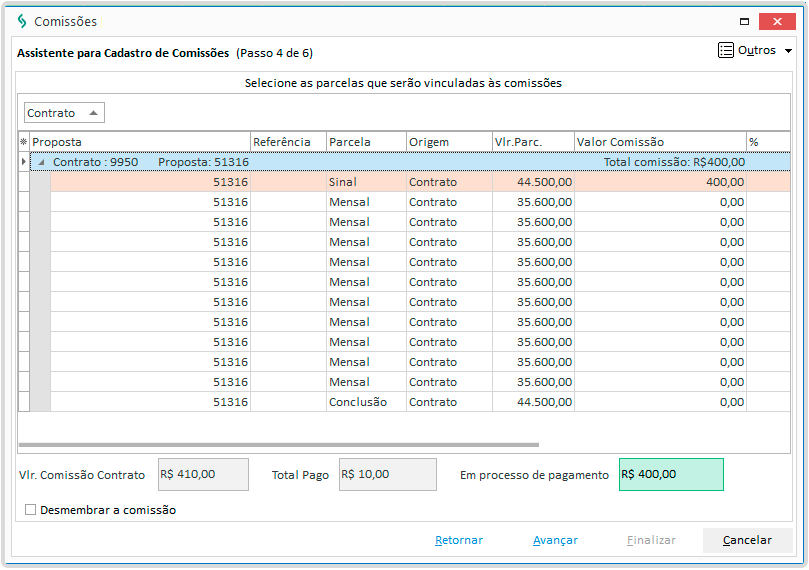809x570 pixels.
Task: Sort by the Referência column header
Action: 288,142
